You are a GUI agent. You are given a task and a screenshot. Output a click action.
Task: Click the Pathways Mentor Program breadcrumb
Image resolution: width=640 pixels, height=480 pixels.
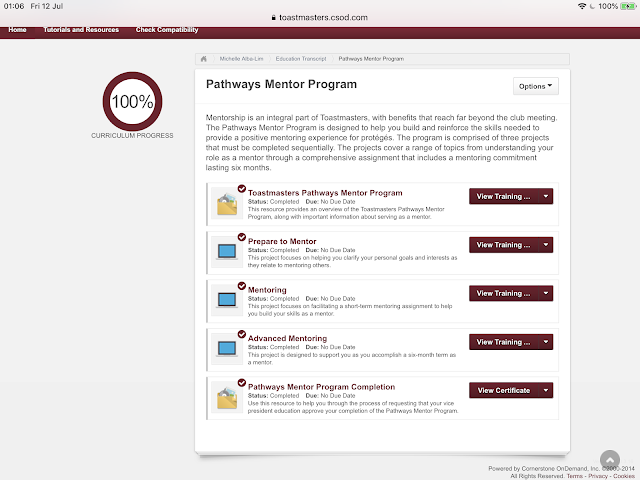click(371, 59)
